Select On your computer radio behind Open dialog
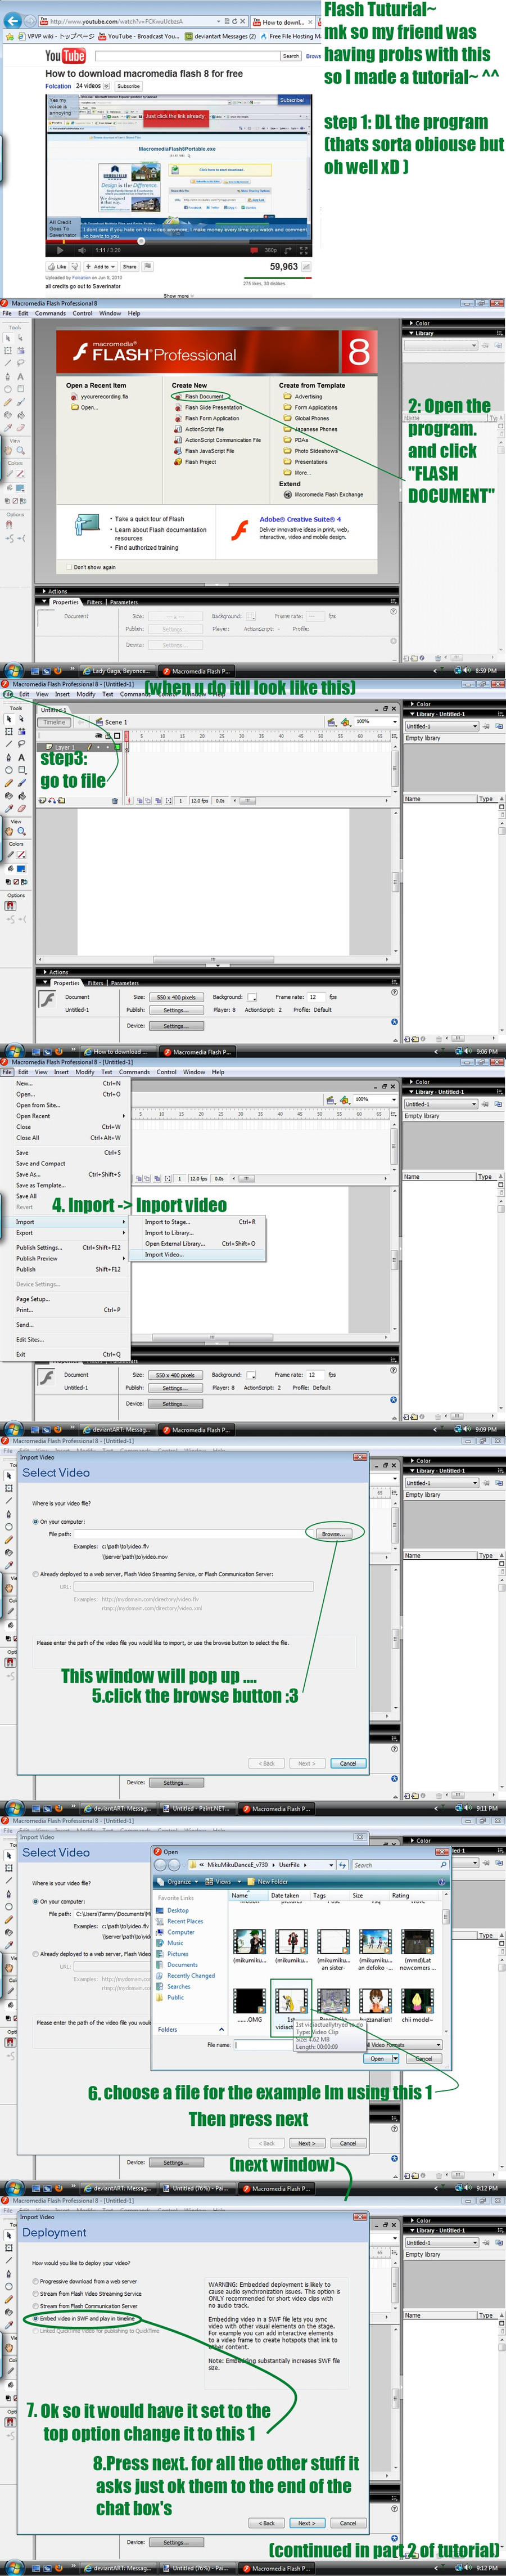This screenshot has width=506, height=2576. pos(36,1902)
